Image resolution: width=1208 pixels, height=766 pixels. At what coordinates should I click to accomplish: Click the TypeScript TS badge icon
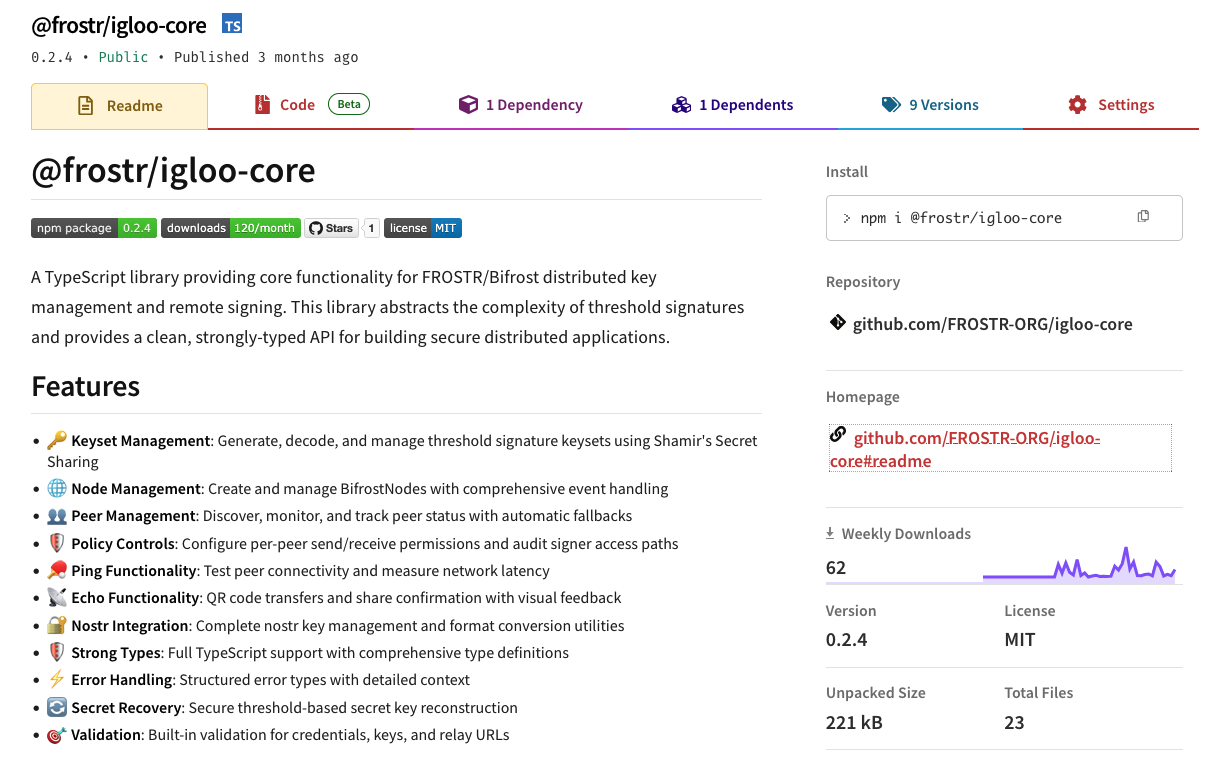[232, 25]
